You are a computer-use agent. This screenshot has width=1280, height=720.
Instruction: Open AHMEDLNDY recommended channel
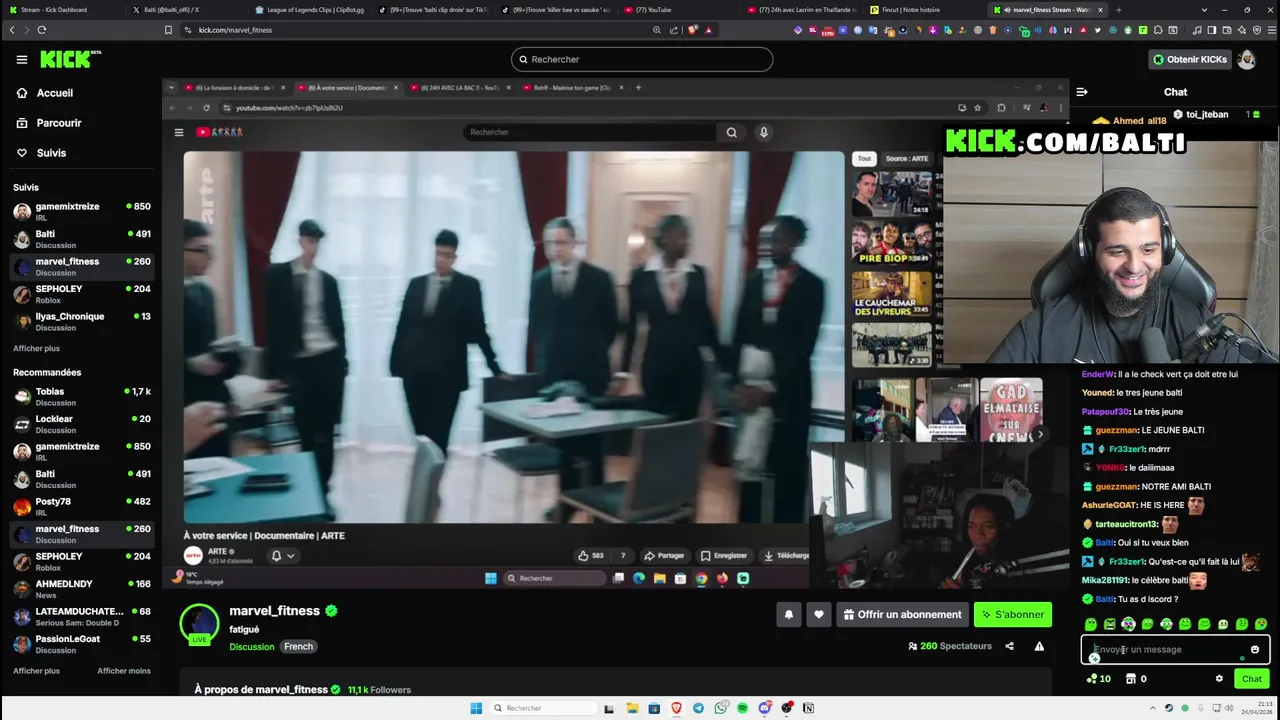pyautogui.click(x=81, y=588)
